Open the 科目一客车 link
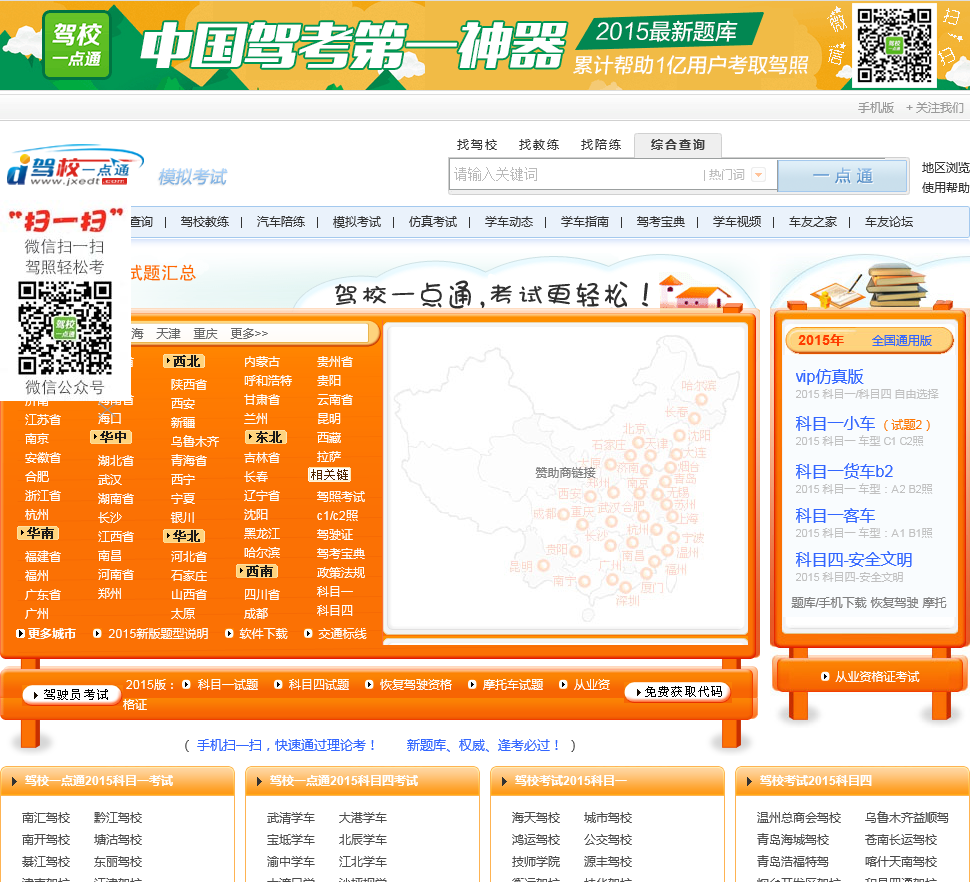The width and height of the screenshot is (970, 882). tap(835, 515)
